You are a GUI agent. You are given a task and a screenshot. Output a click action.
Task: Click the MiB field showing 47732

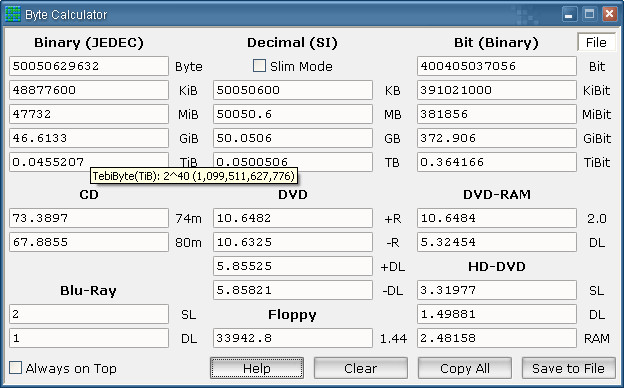point(89,114)
